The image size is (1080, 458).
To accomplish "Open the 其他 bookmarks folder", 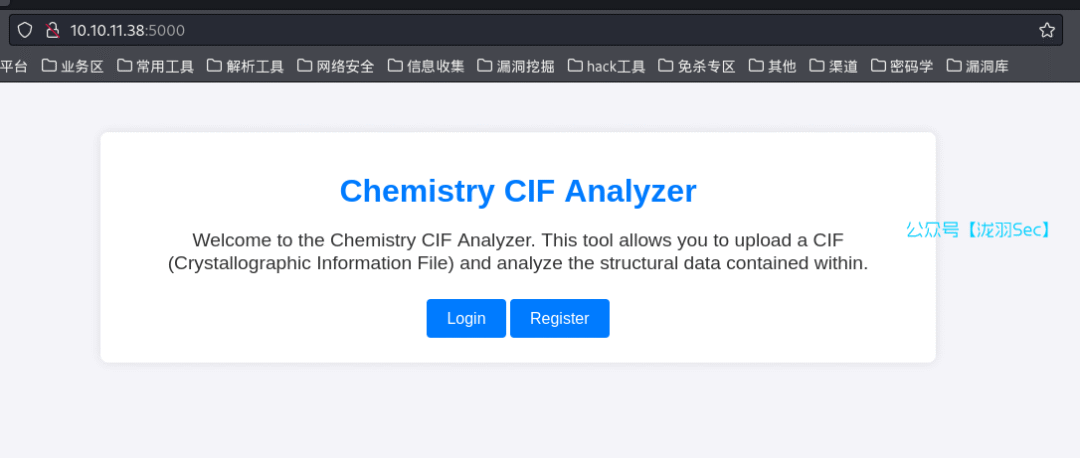I will pos(772,66).
